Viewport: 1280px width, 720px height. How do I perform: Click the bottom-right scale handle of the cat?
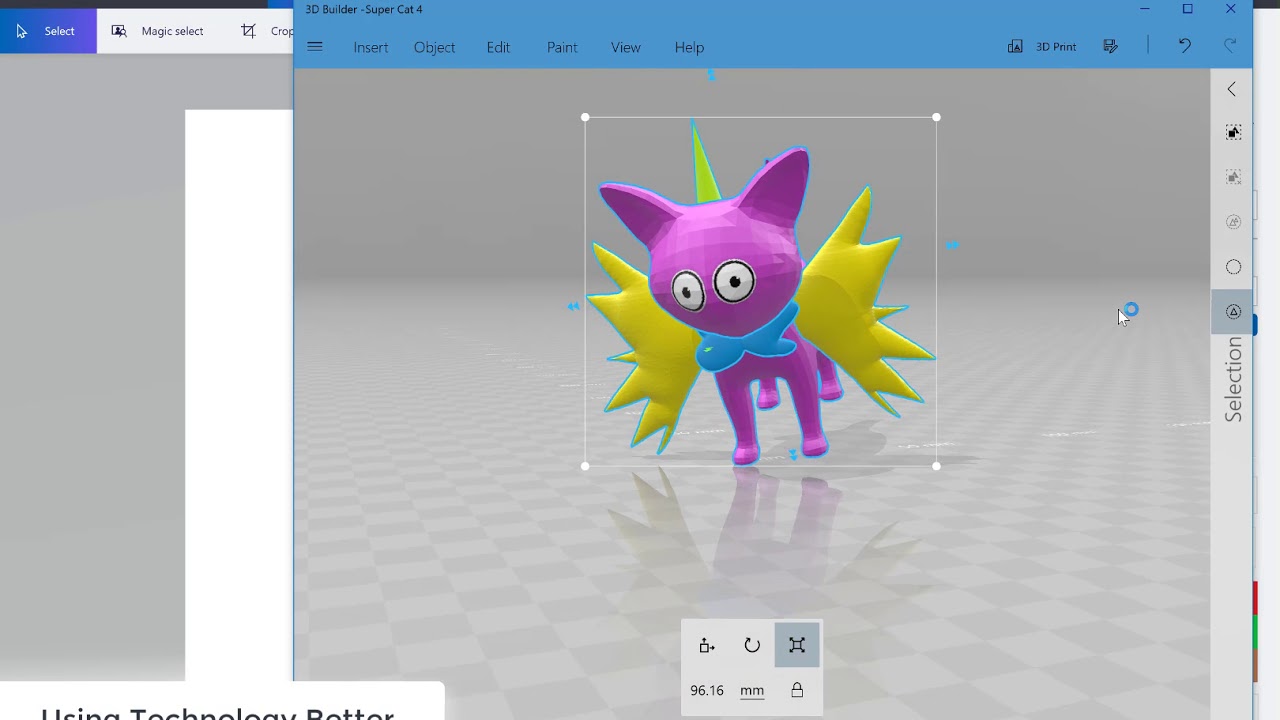pyautogui.click(x=936, y=466)
